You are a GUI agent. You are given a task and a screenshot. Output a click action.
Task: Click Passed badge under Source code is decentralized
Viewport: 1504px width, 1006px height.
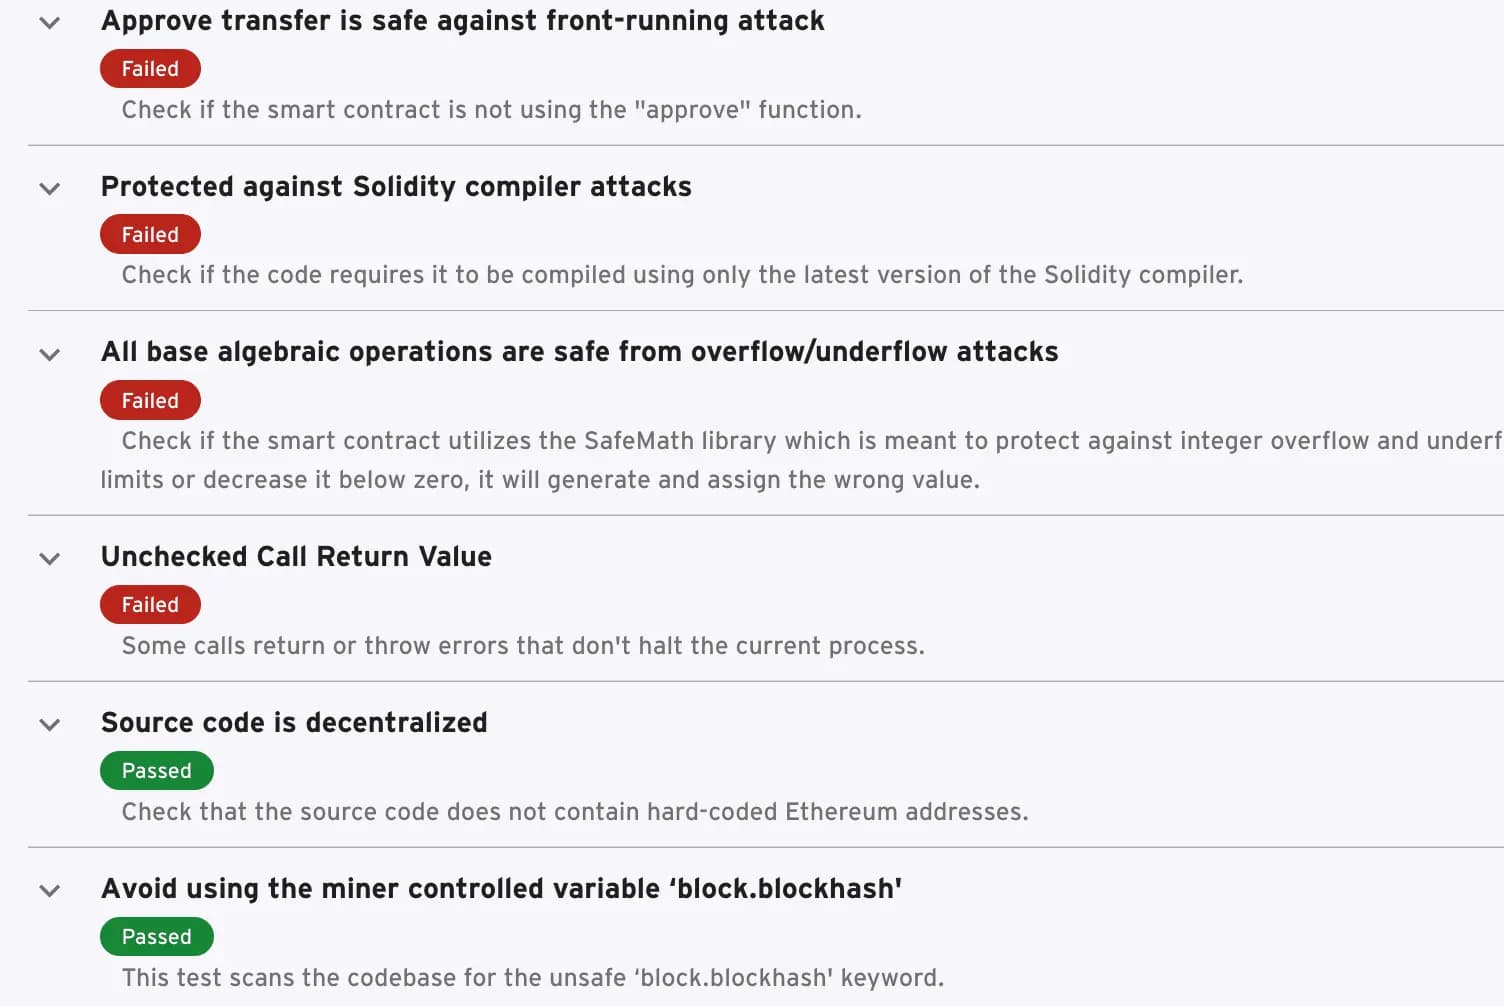pos(156,771)
